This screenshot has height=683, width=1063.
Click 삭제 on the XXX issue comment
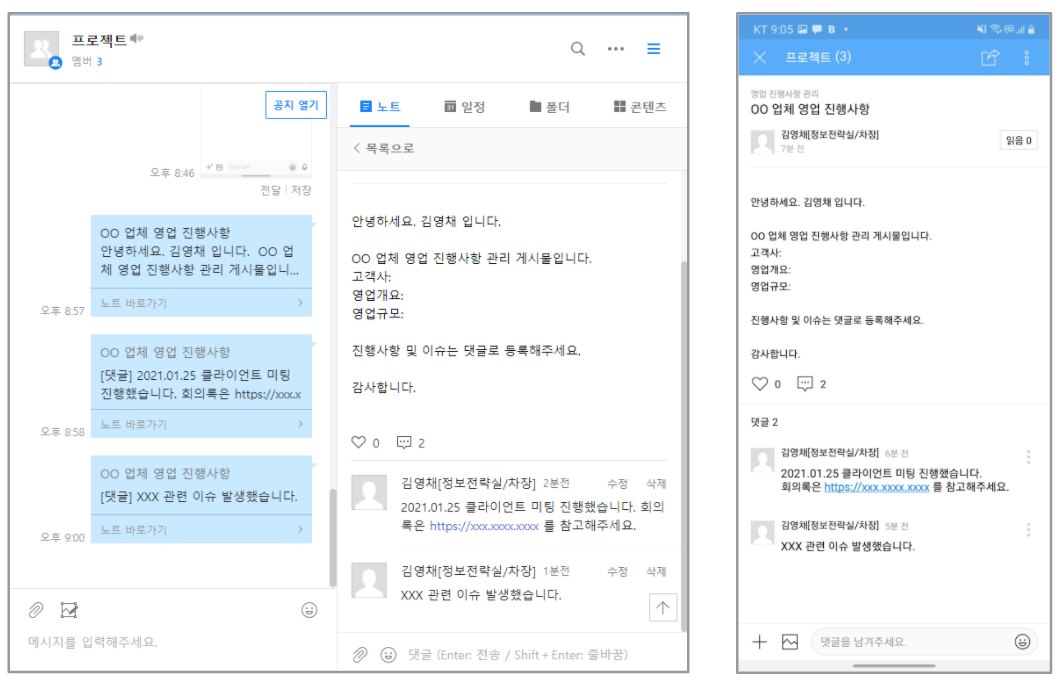(656, 572)
